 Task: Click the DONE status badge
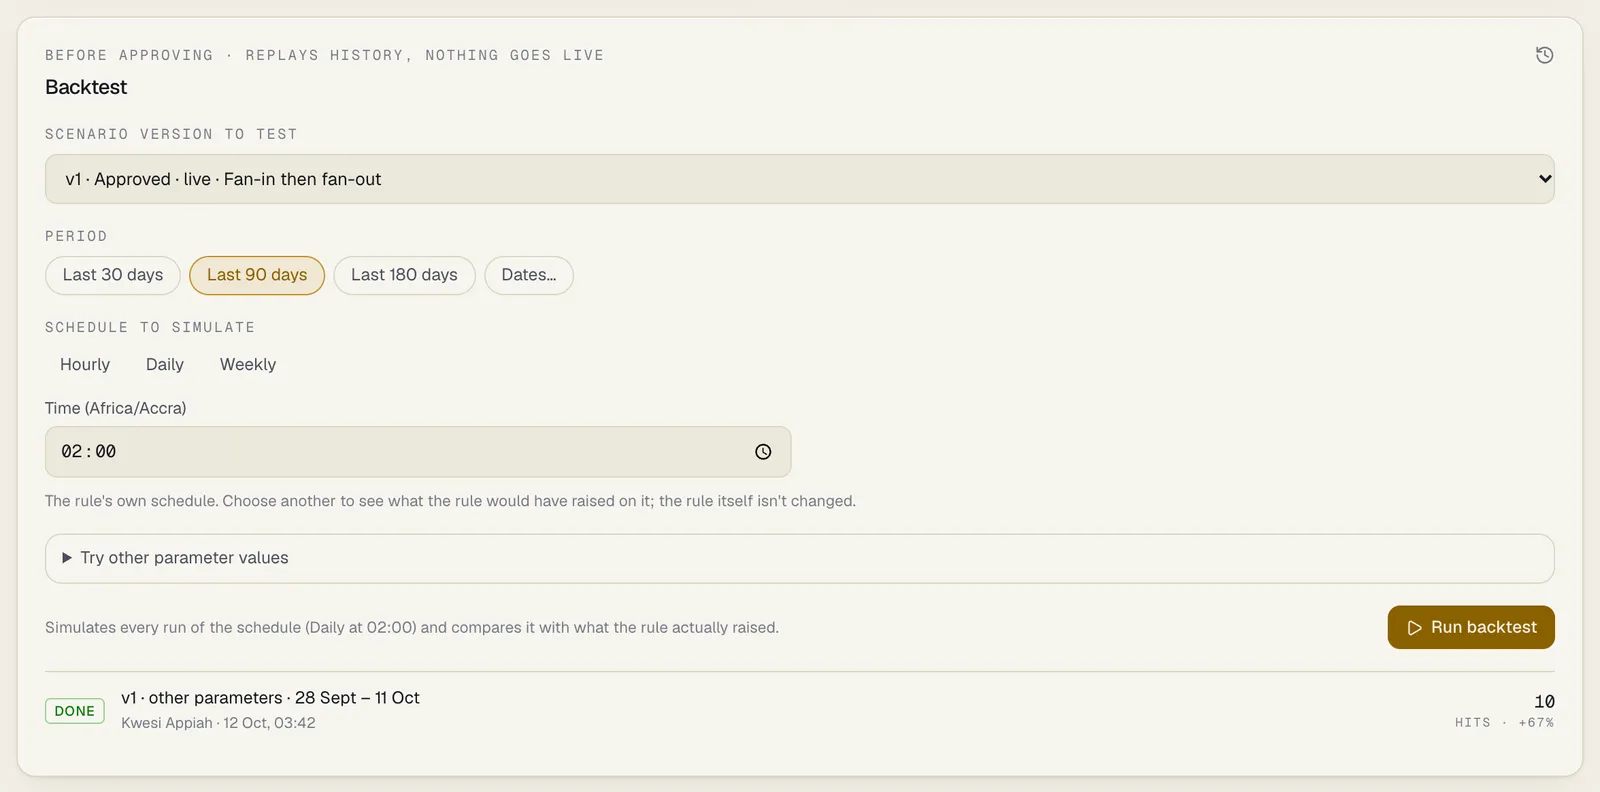tap(75, 711)
